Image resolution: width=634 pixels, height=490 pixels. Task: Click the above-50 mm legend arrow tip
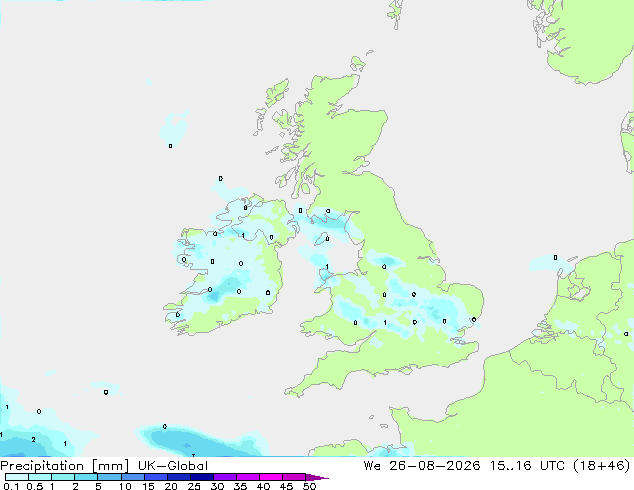317,477
